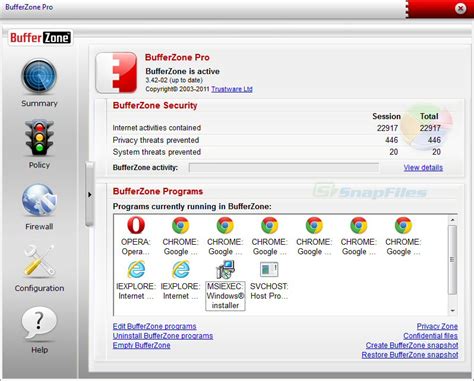Open the Trustware Ltd link
The image size is (474, 381).
click(x=232, y=89)
